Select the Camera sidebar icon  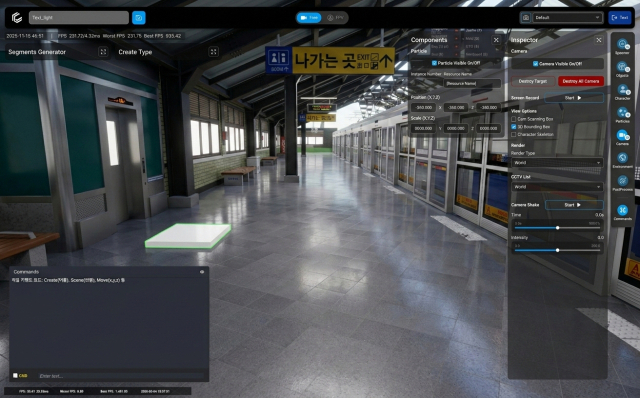(x=622, y=136)
